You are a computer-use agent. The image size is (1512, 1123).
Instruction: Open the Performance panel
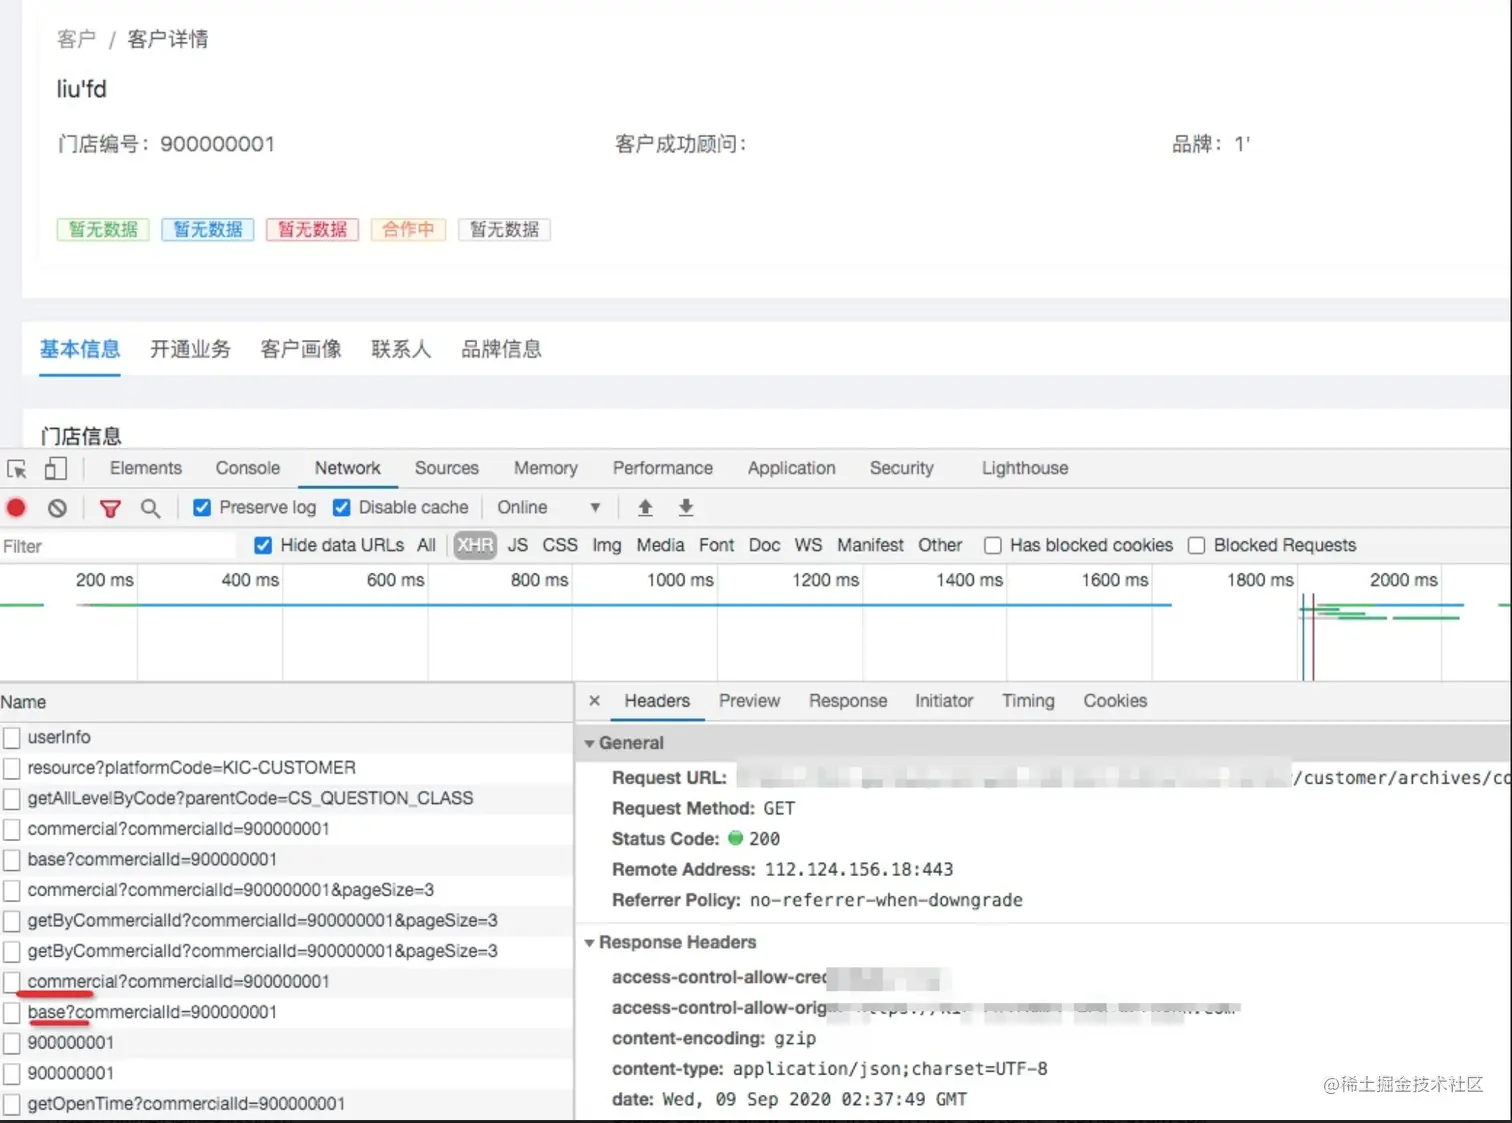(663, 468)
